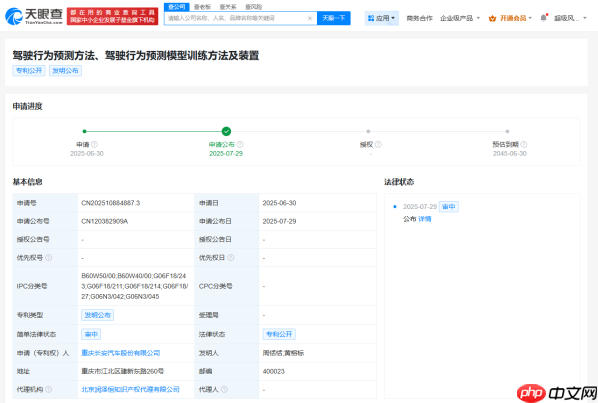Click the address 重庆市江北区建新东路260号

(122, 371)
